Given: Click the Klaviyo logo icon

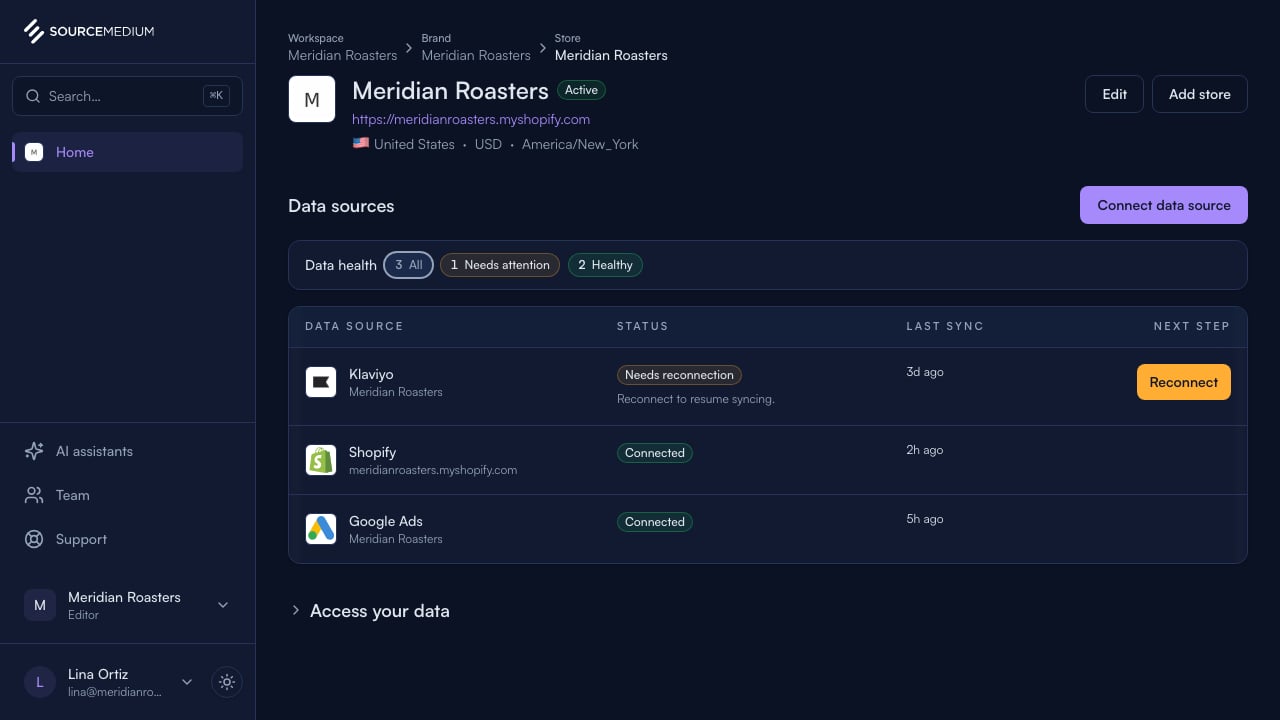Looking at the screenshot, I should pyautogui.click(x=321, y=382).
